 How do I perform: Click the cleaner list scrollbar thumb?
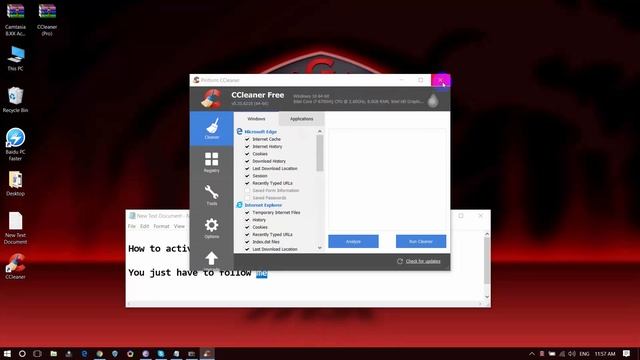320,153
